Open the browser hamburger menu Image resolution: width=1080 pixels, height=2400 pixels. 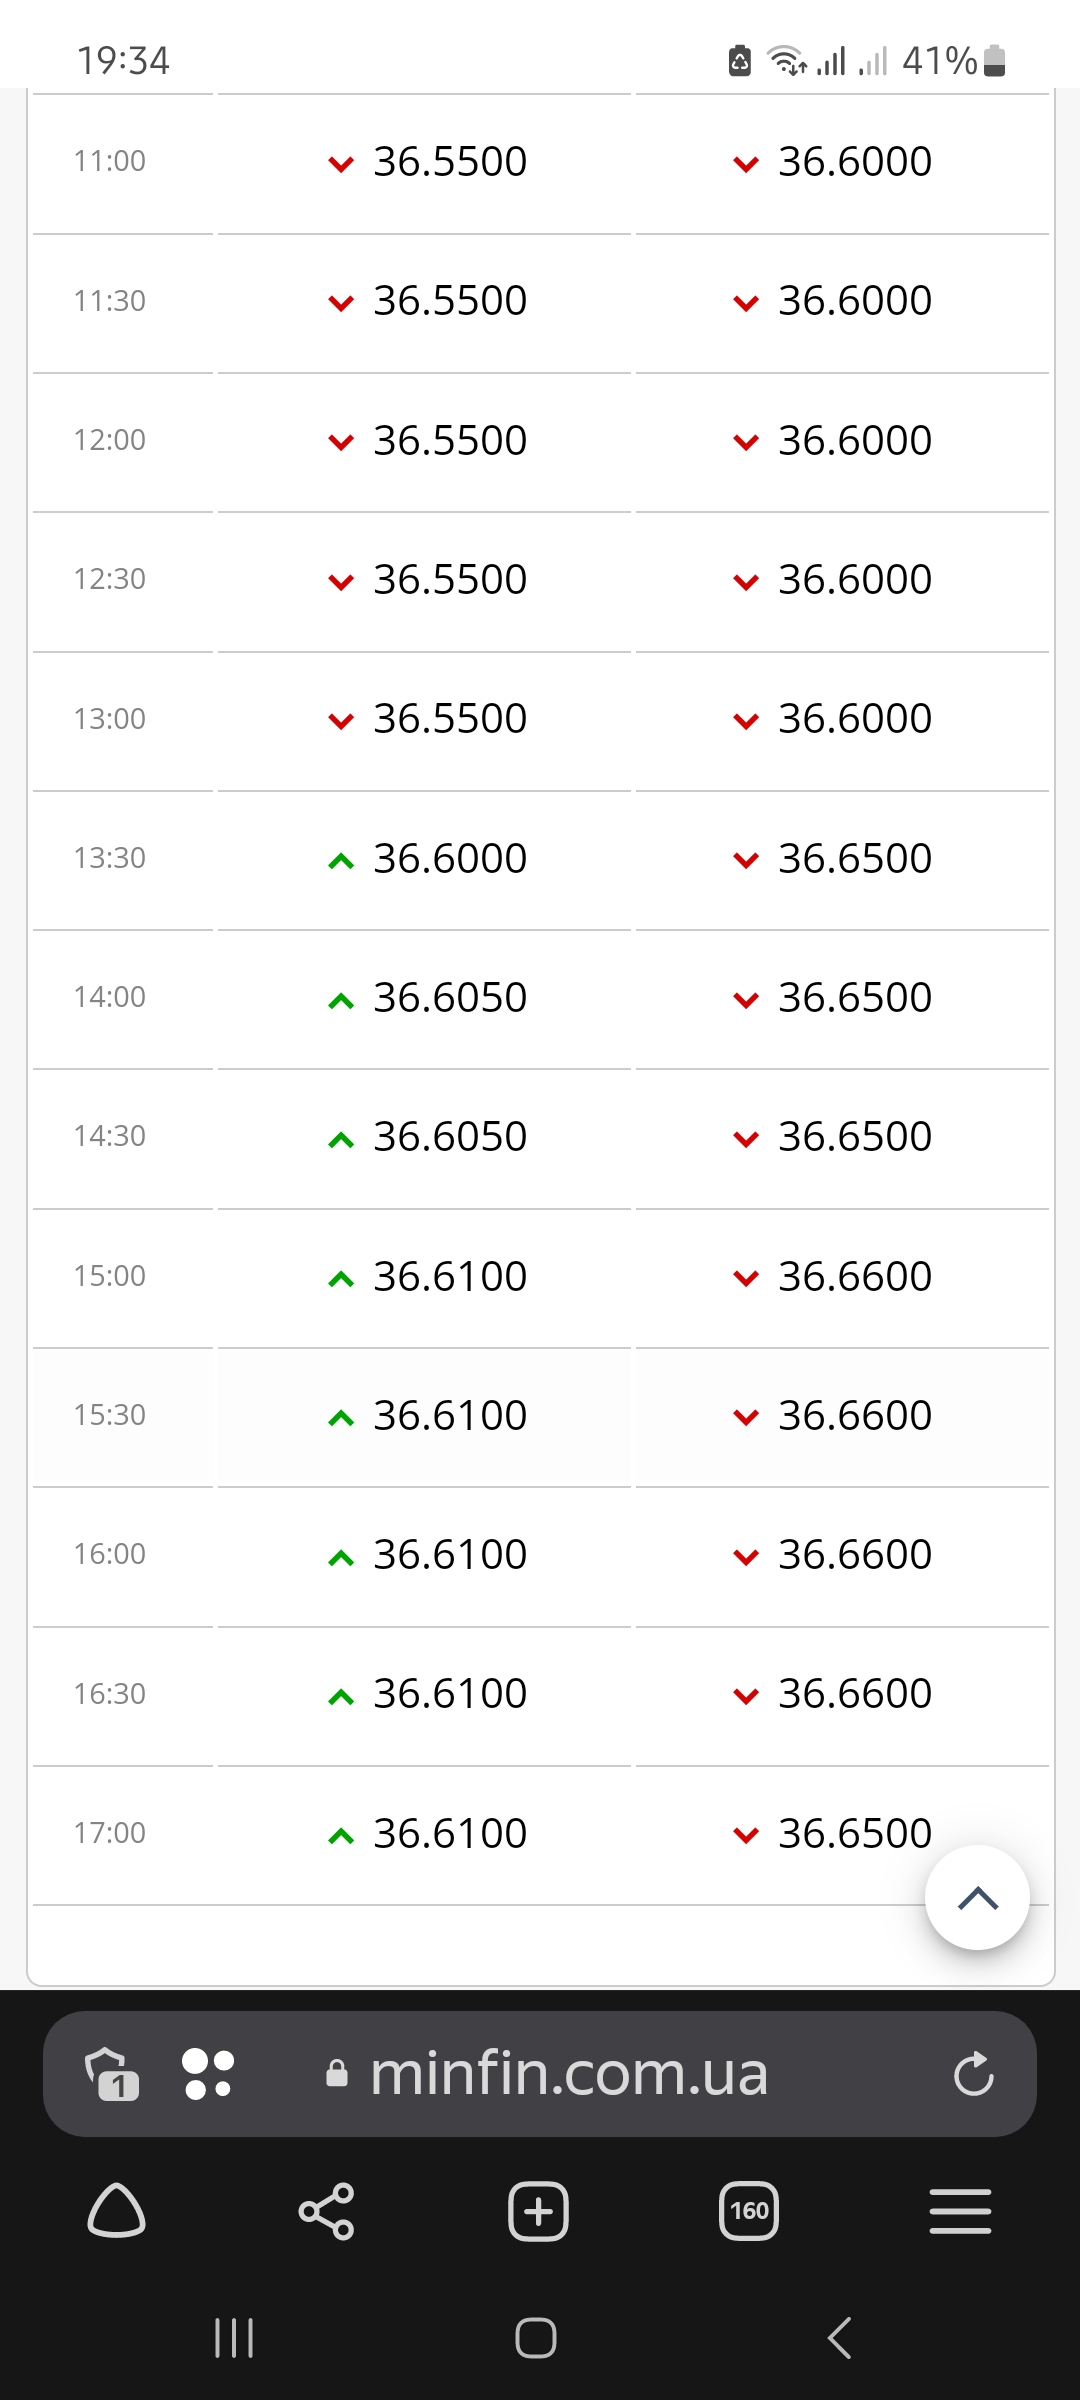tap(960, 2210)
